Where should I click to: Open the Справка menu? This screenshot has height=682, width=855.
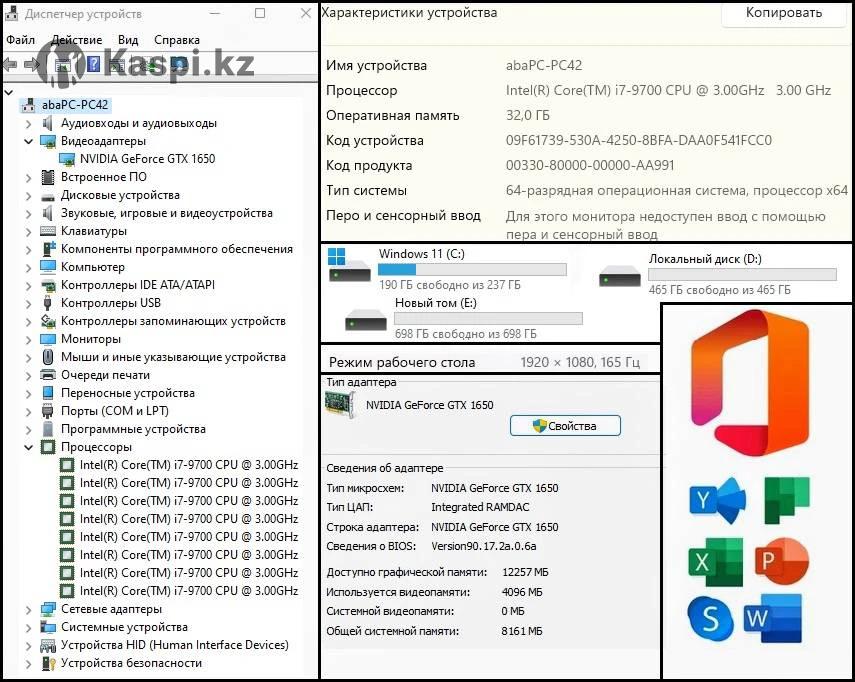177,40
